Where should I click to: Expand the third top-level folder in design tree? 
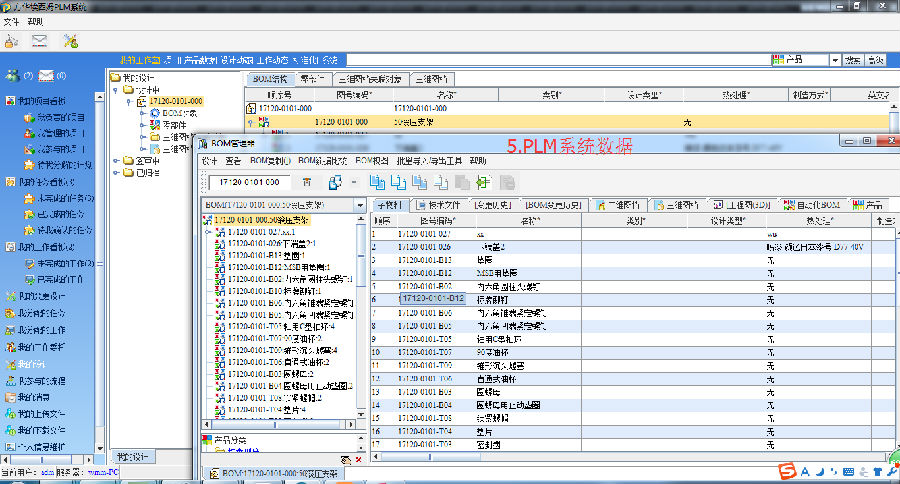pos(117,171)
